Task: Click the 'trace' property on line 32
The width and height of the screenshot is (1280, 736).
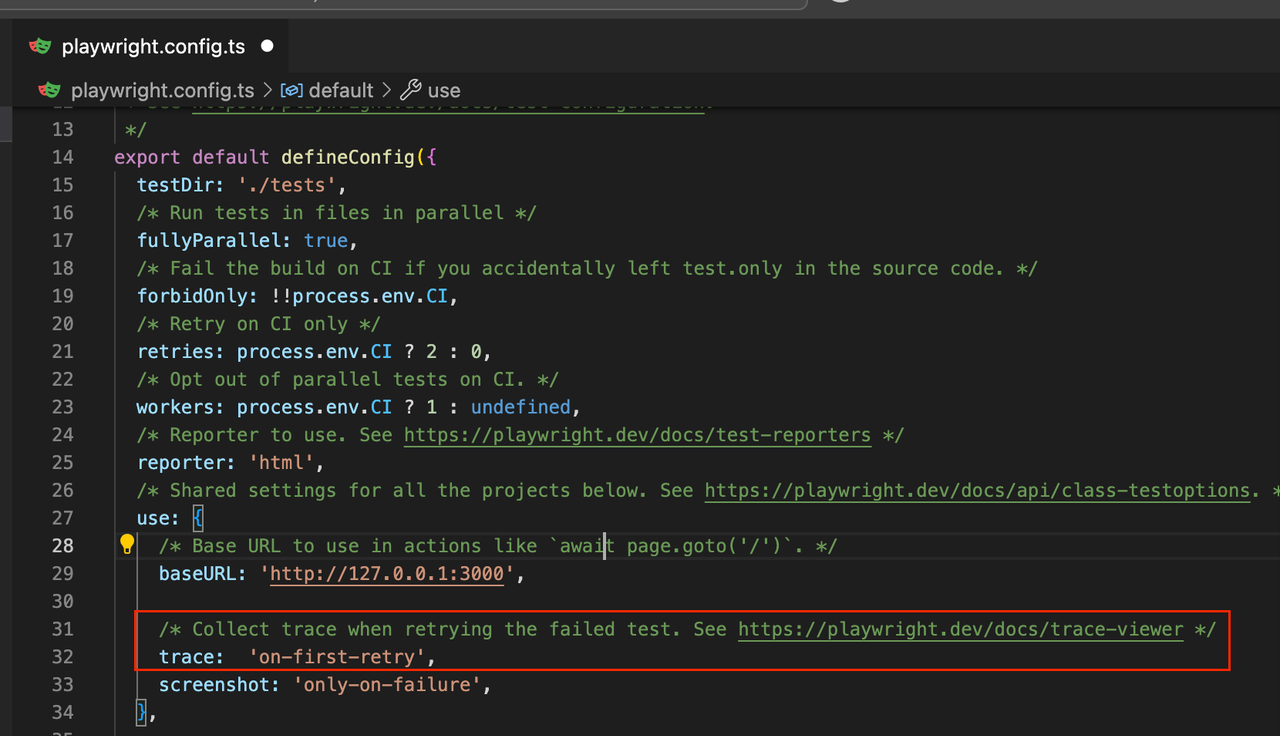Action: (x=187, y=657)
